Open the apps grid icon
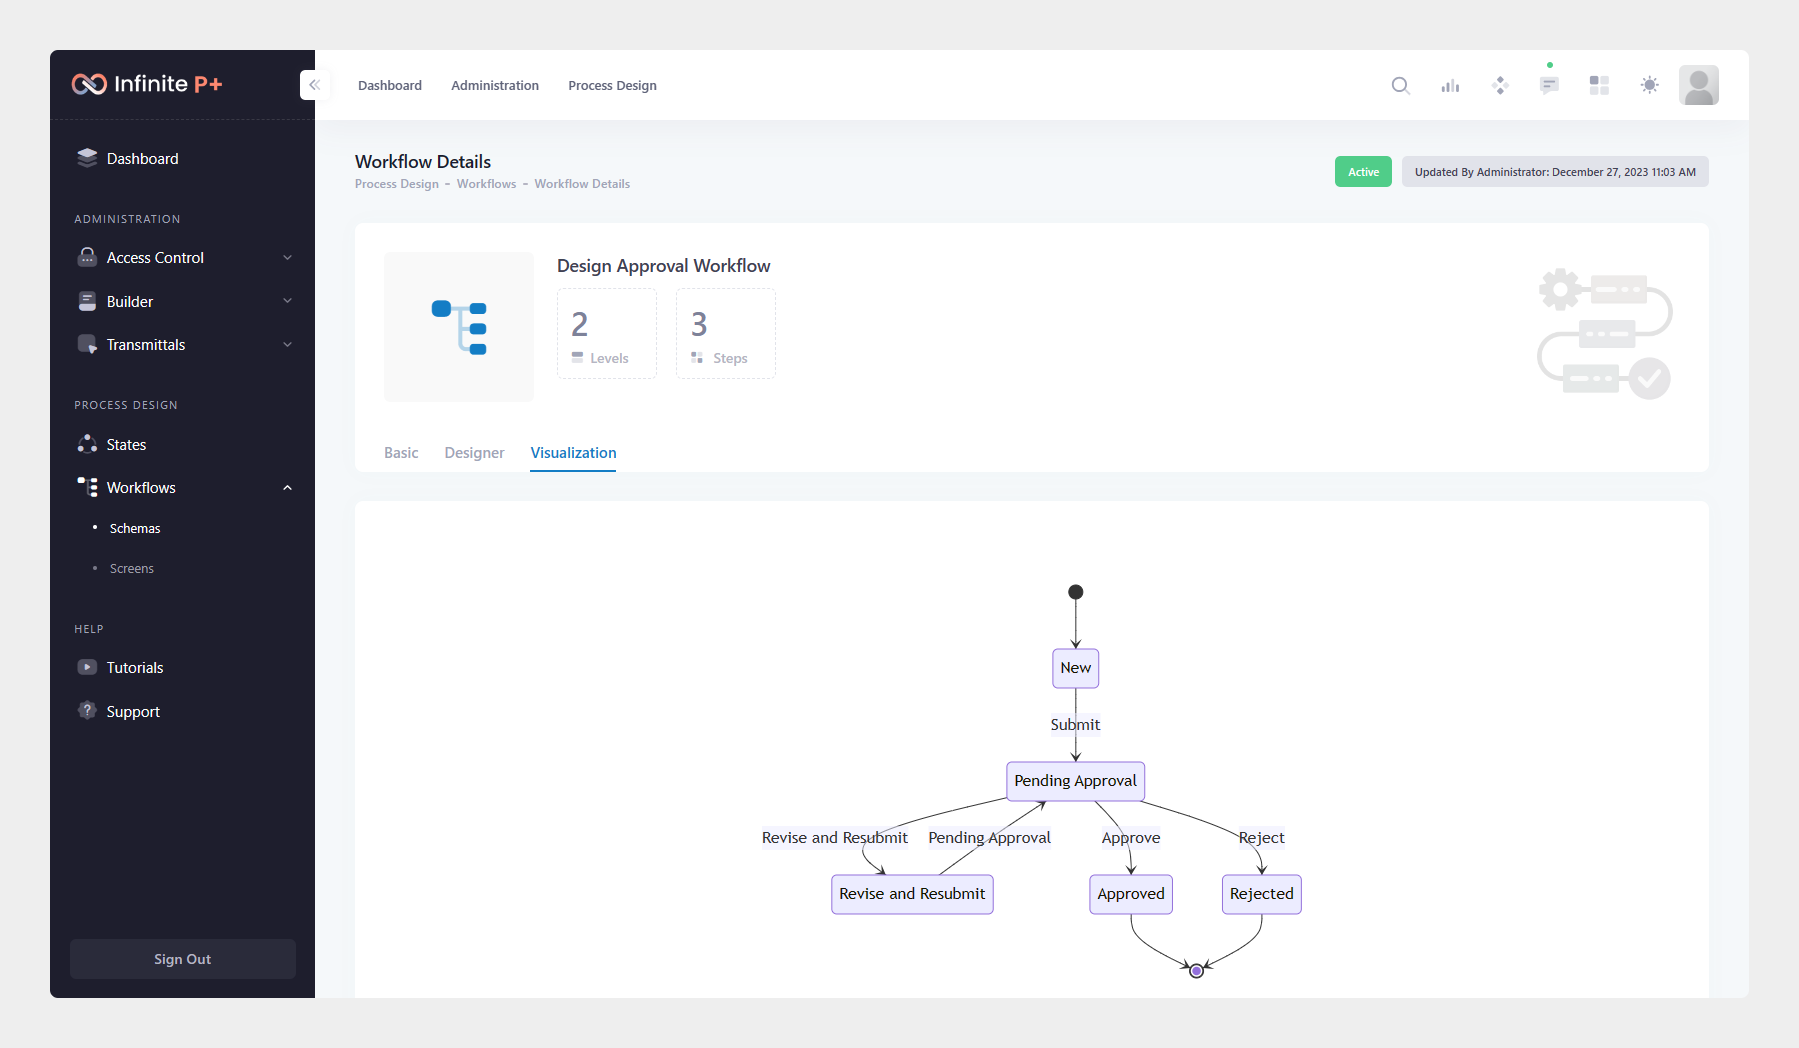 coord(1599,85)
